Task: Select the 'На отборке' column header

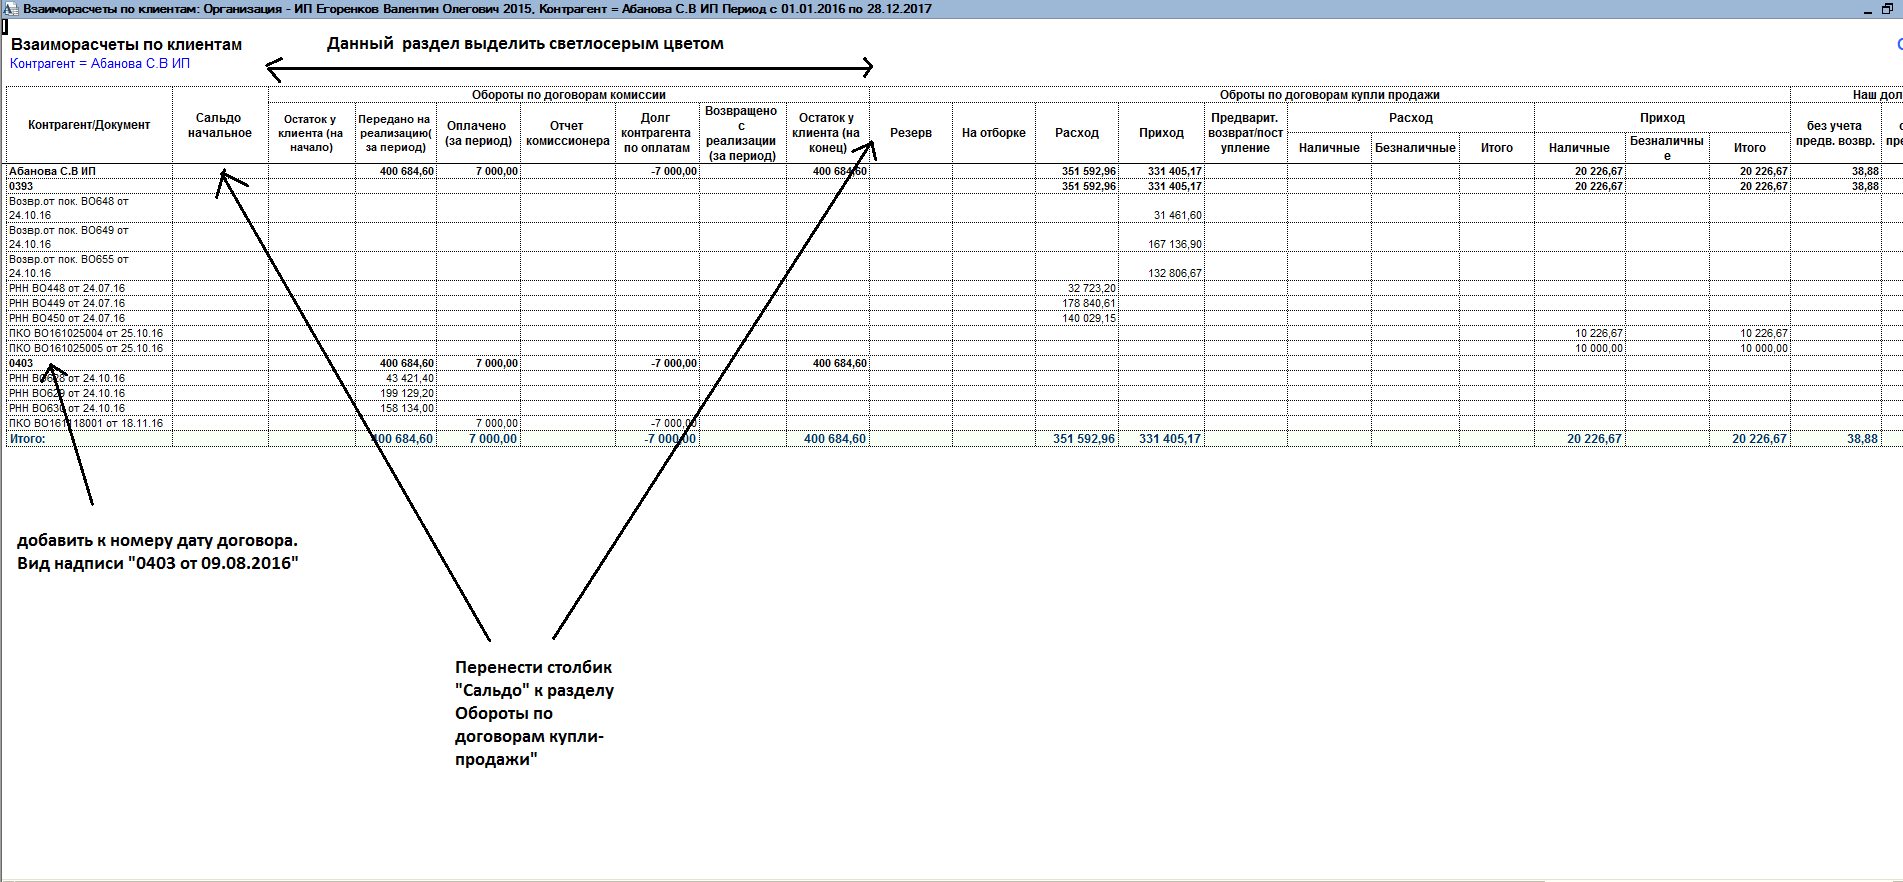Action: [993, 133]
